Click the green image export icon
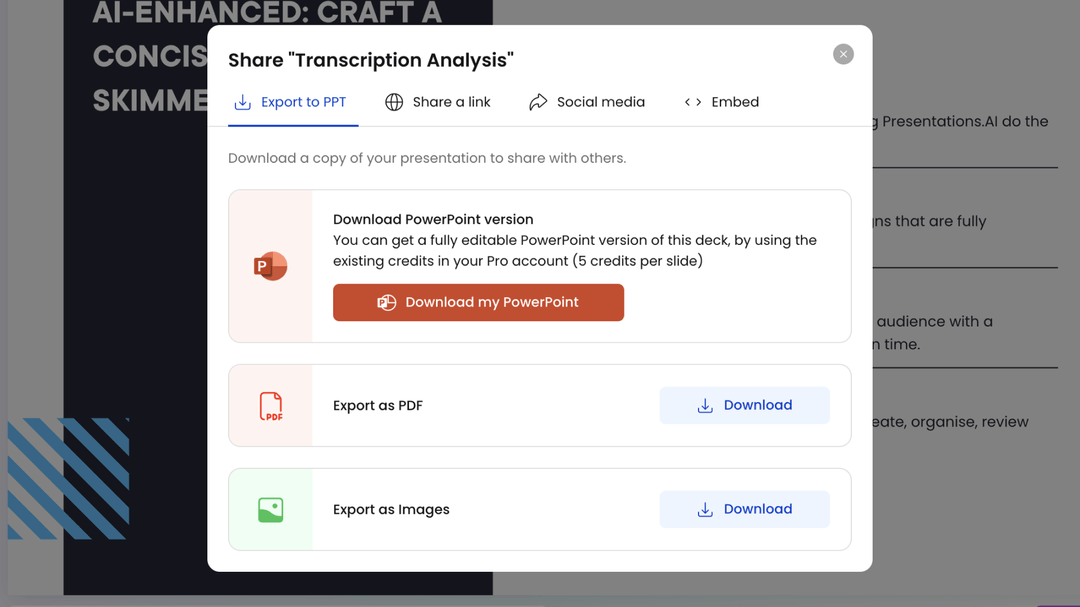Image resolution: width=1080 pixels, height=607 pixels. pos(268,509)
